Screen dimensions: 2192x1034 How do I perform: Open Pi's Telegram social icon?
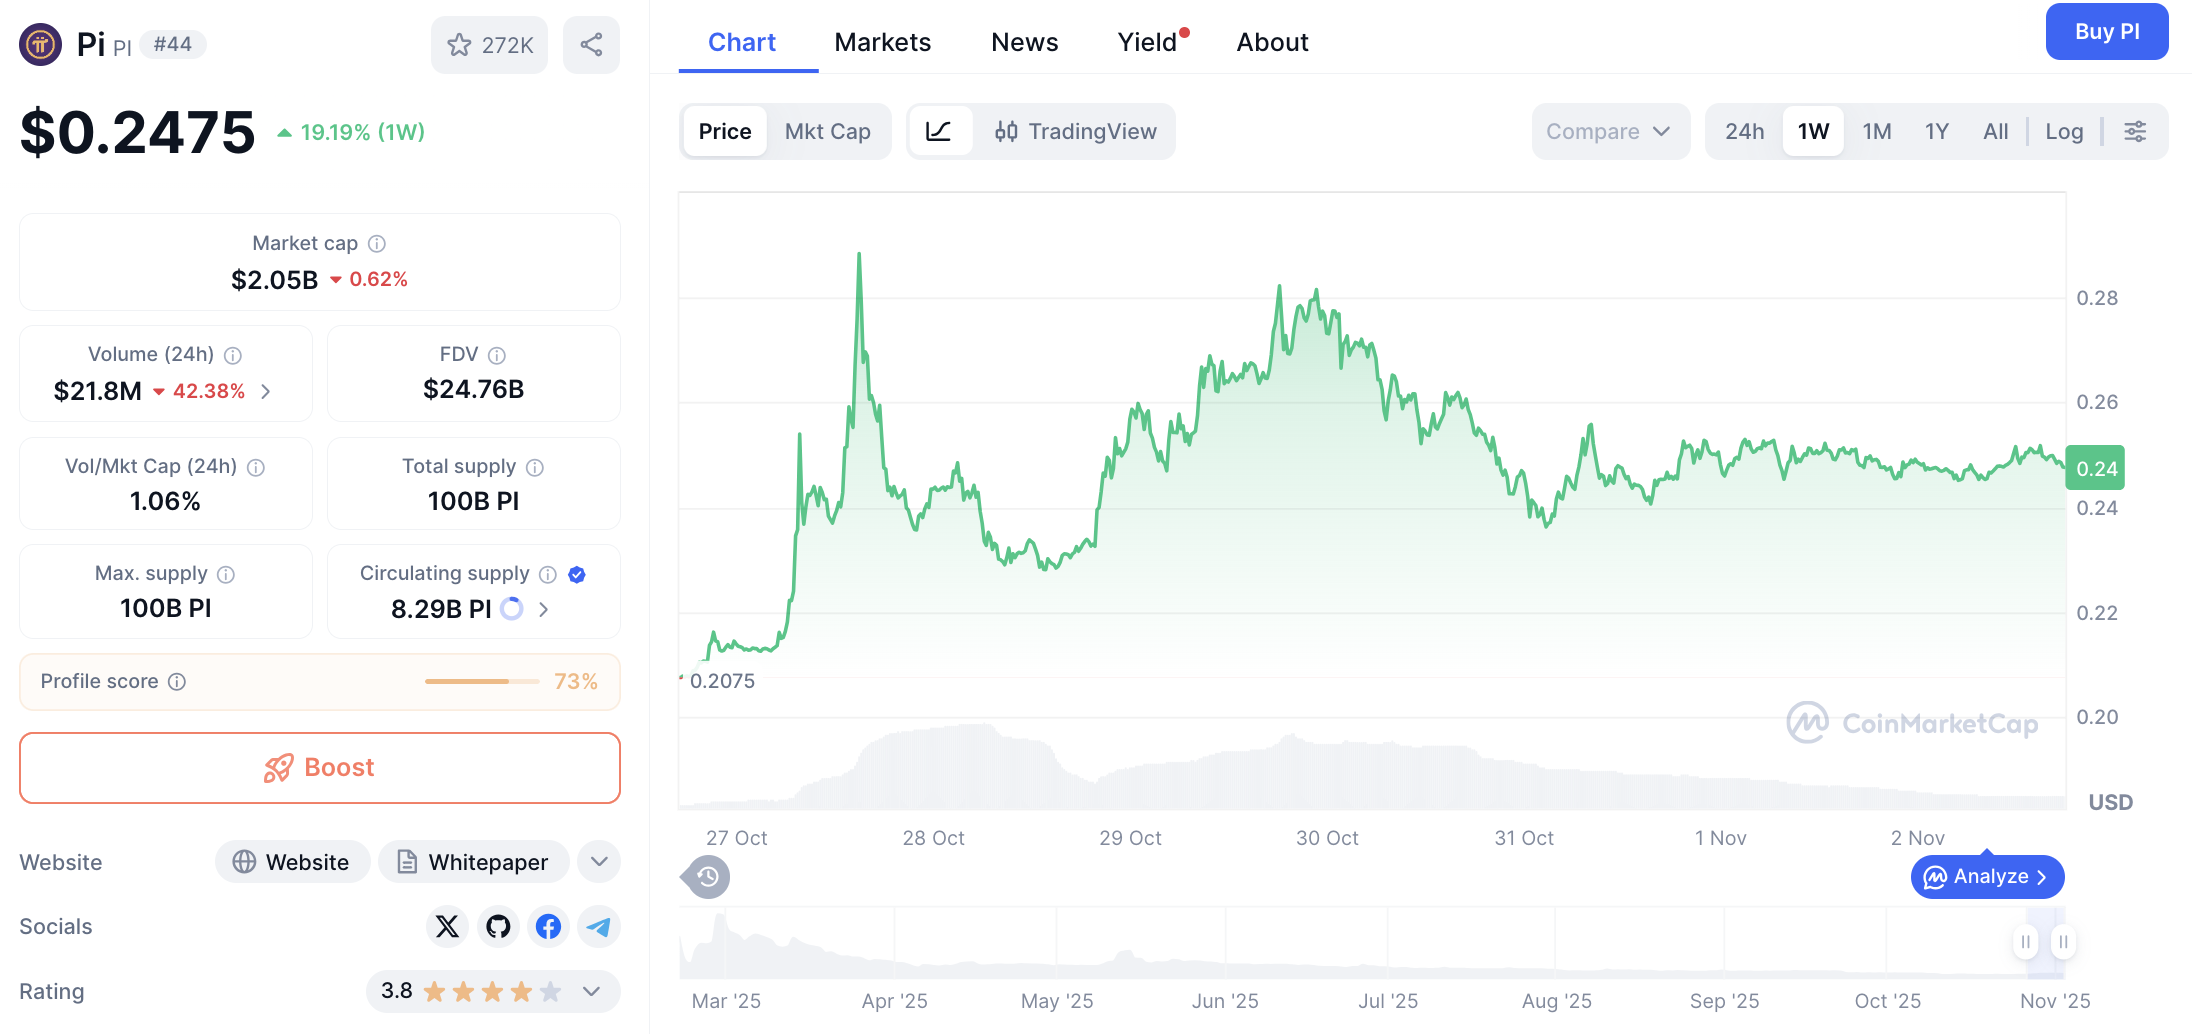click(598, 926)
